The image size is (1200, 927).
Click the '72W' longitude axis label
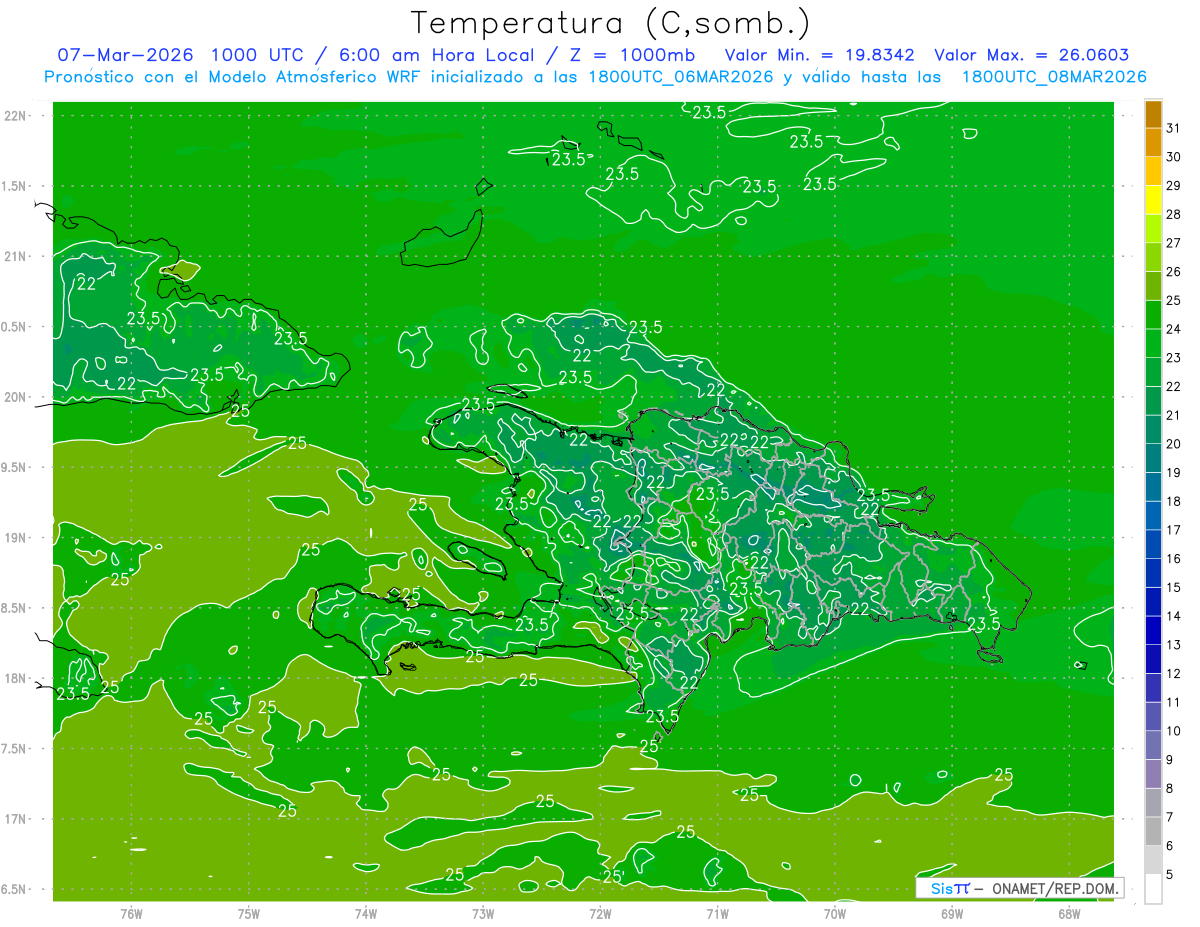point(600,914)
